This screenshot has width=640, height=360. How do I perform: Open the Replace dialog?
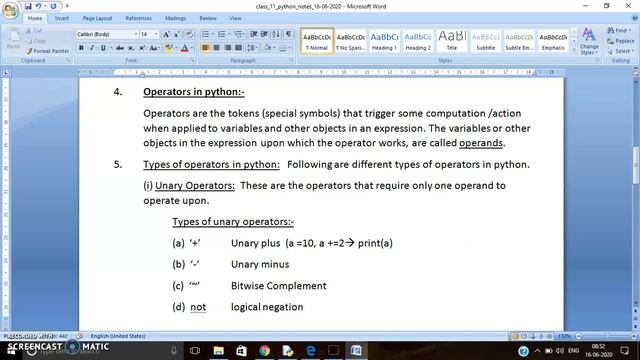[620, 41]
